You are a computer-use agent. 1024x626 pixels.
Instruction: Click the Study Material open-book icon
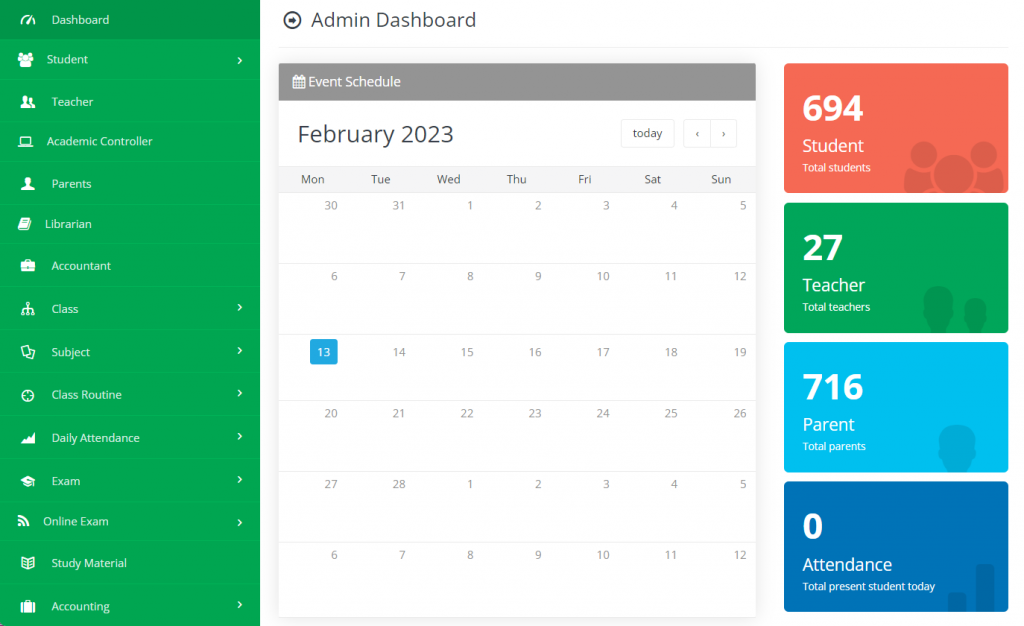(28, 564)
